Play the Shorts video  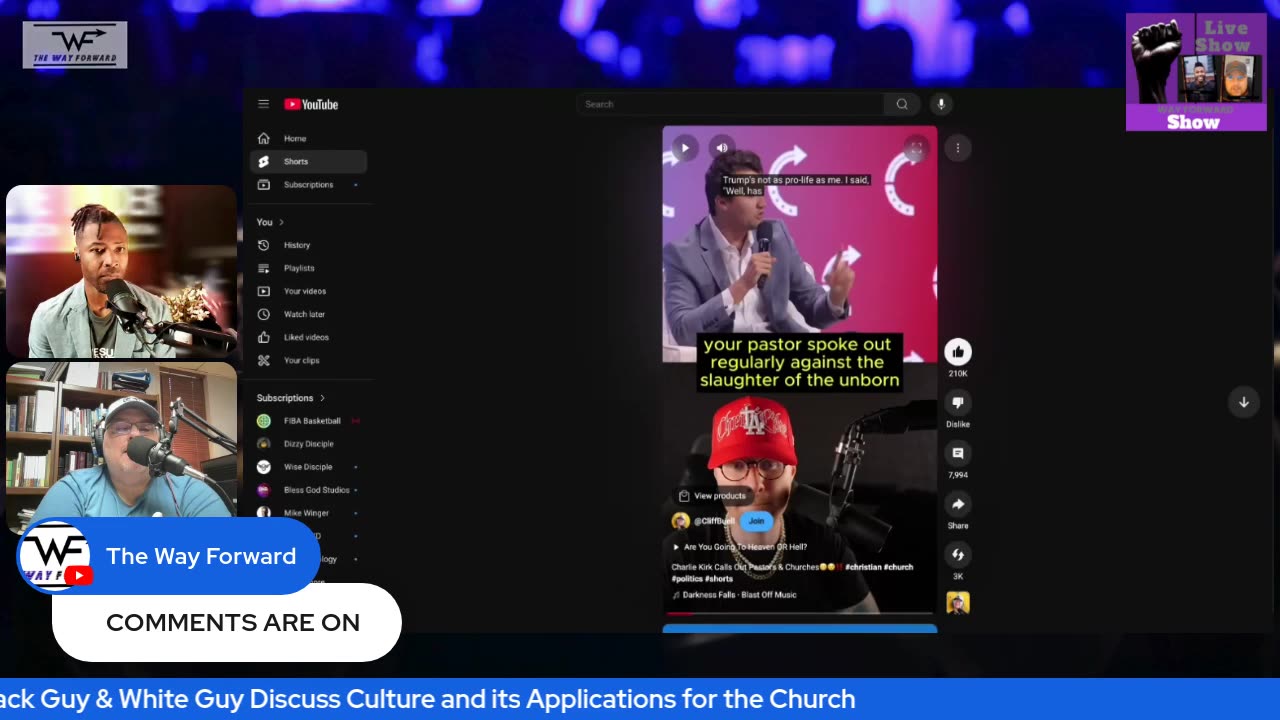[685, 148]
